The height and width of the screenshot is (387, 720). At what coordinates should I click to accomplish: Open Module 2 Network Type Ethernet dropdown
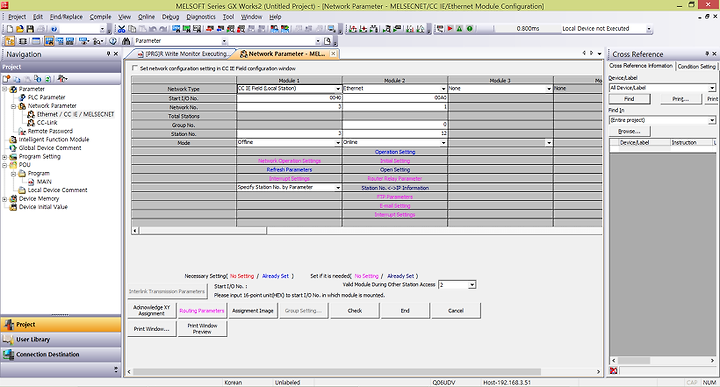point(444,89)
